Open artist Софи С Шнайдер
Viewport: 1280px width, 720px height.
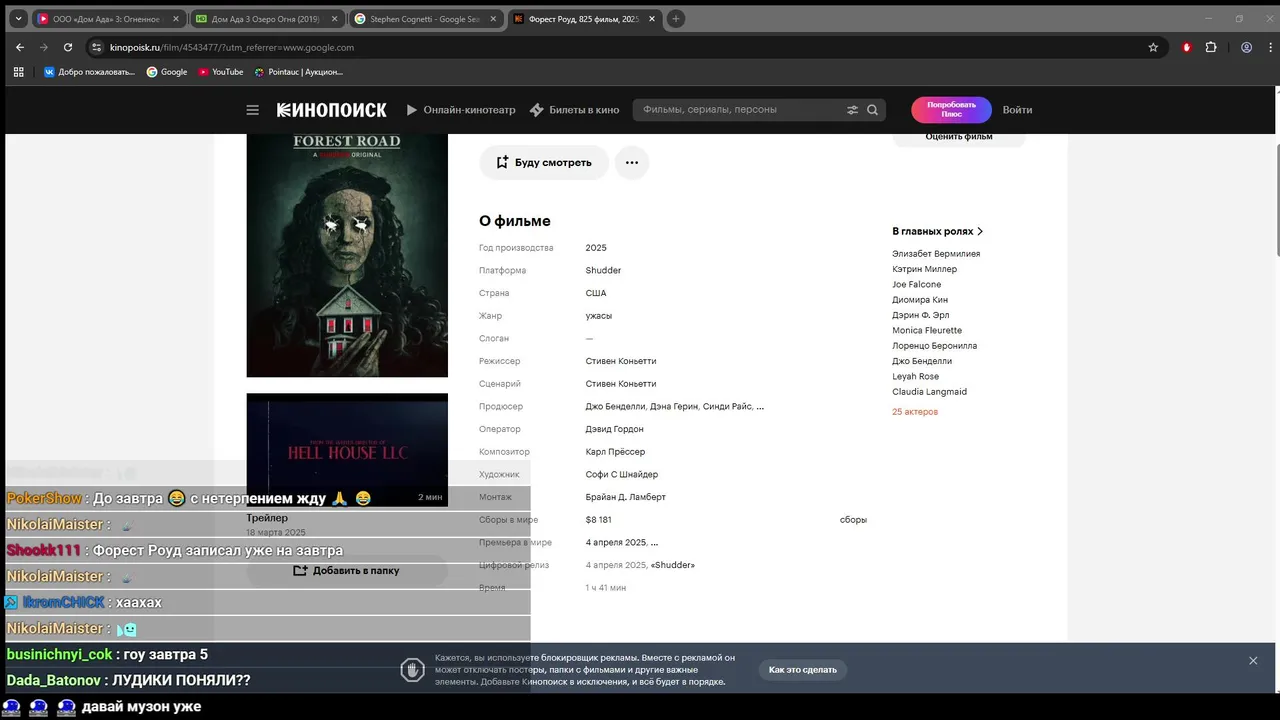pyautogui.click(x=622, y=475)
